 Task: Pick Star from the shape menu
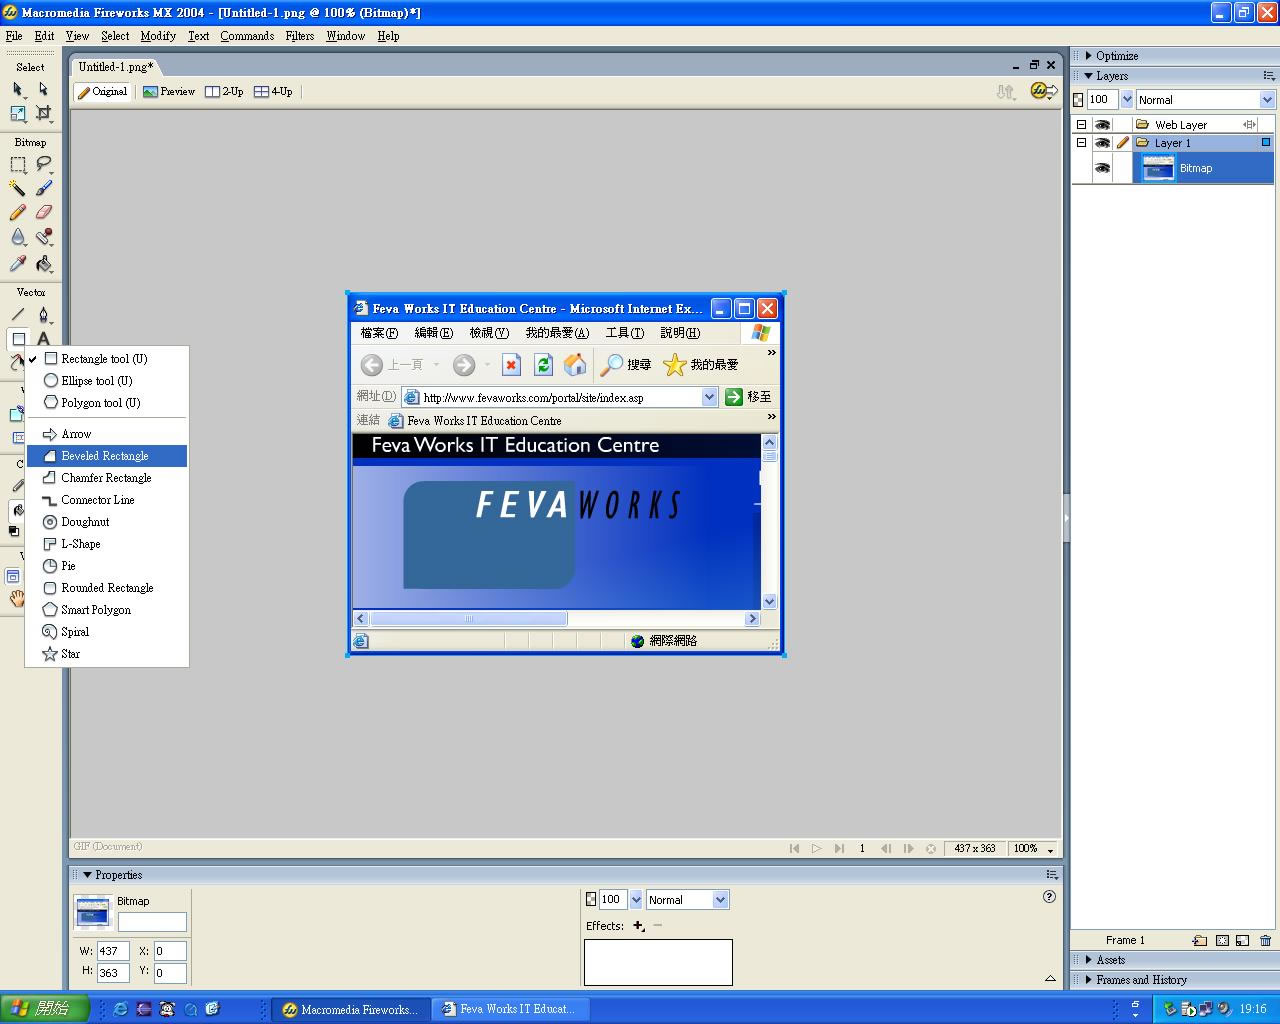107,654
